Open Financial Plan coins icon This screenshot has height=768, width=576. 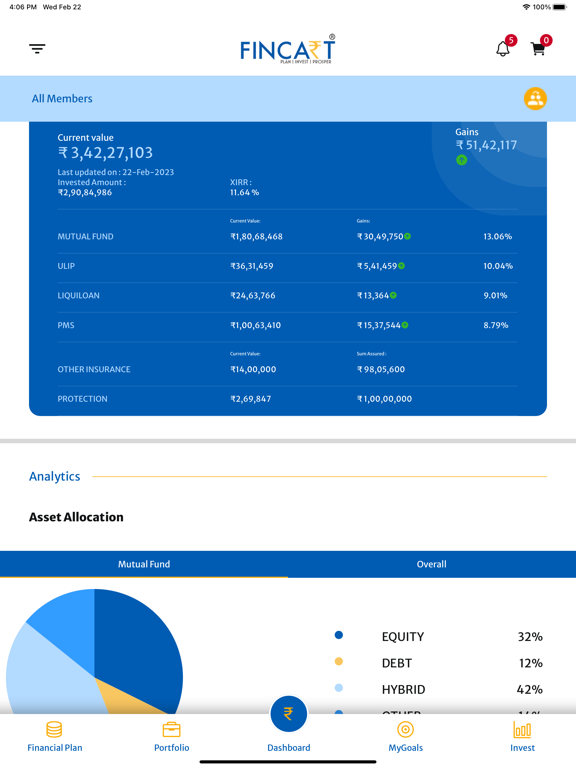click(x=54, y=729)
